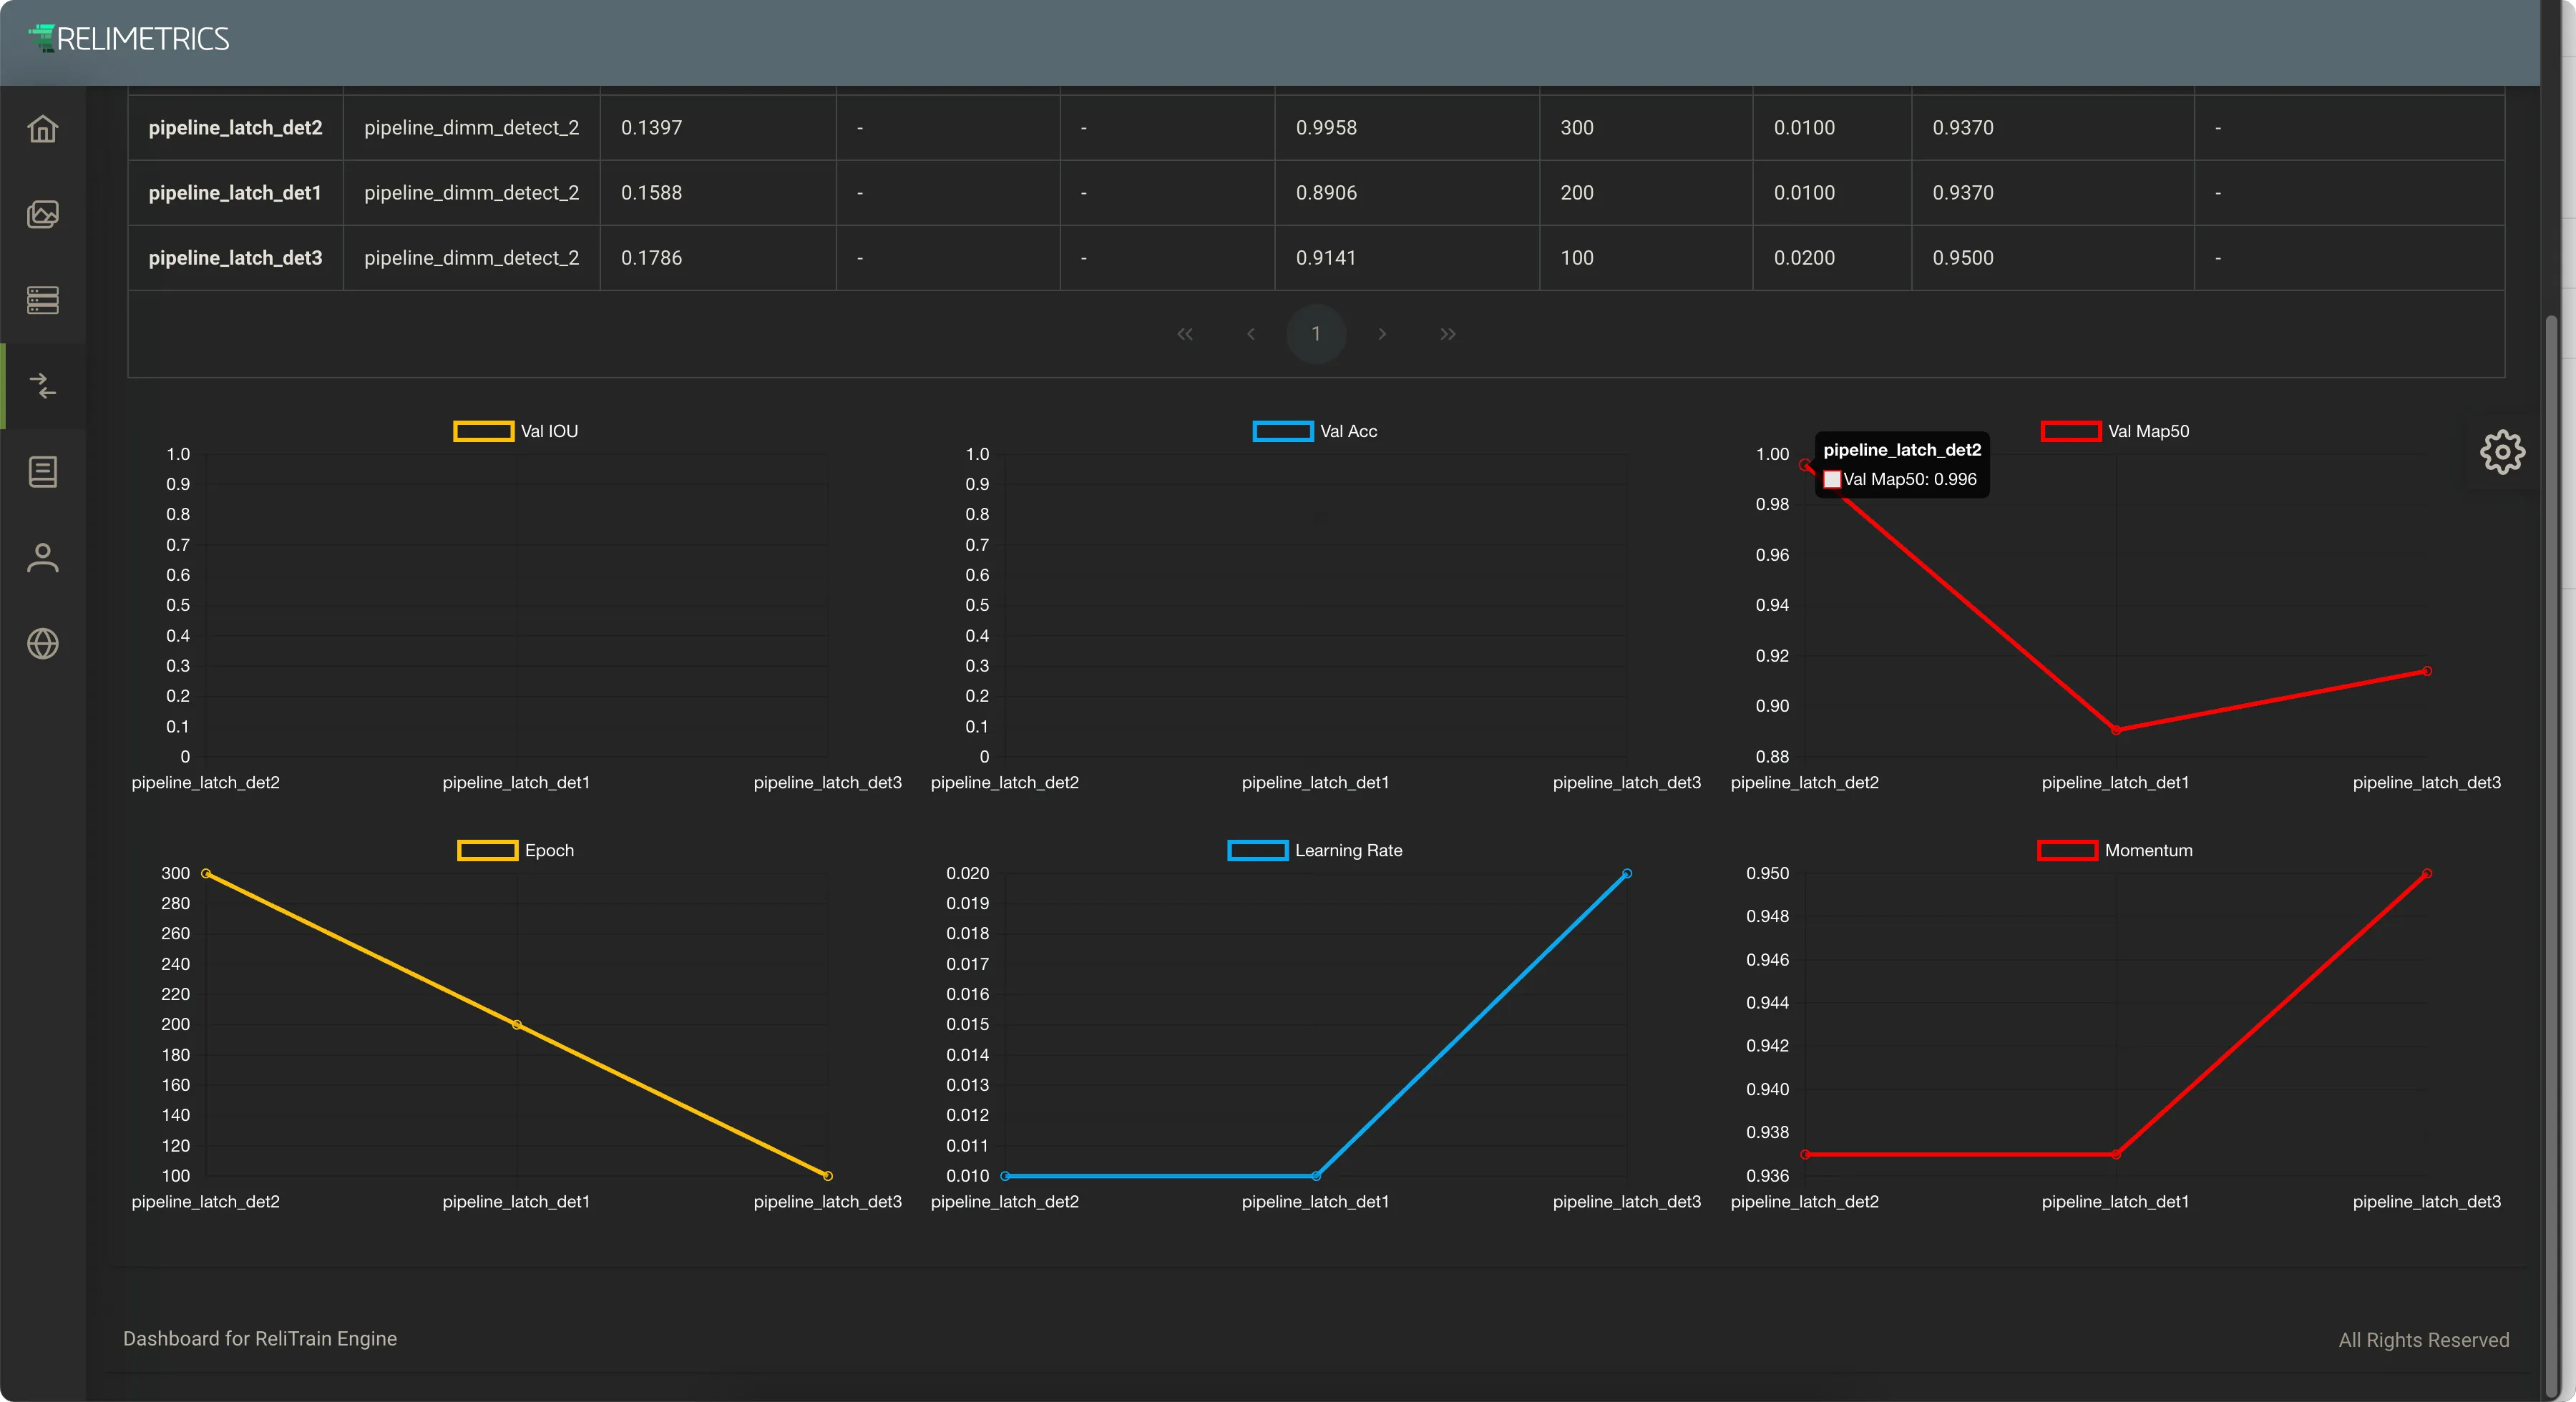The image size is (2576, 1402).
Task: Select page 1 in pagination
Action: (1316, 334)
